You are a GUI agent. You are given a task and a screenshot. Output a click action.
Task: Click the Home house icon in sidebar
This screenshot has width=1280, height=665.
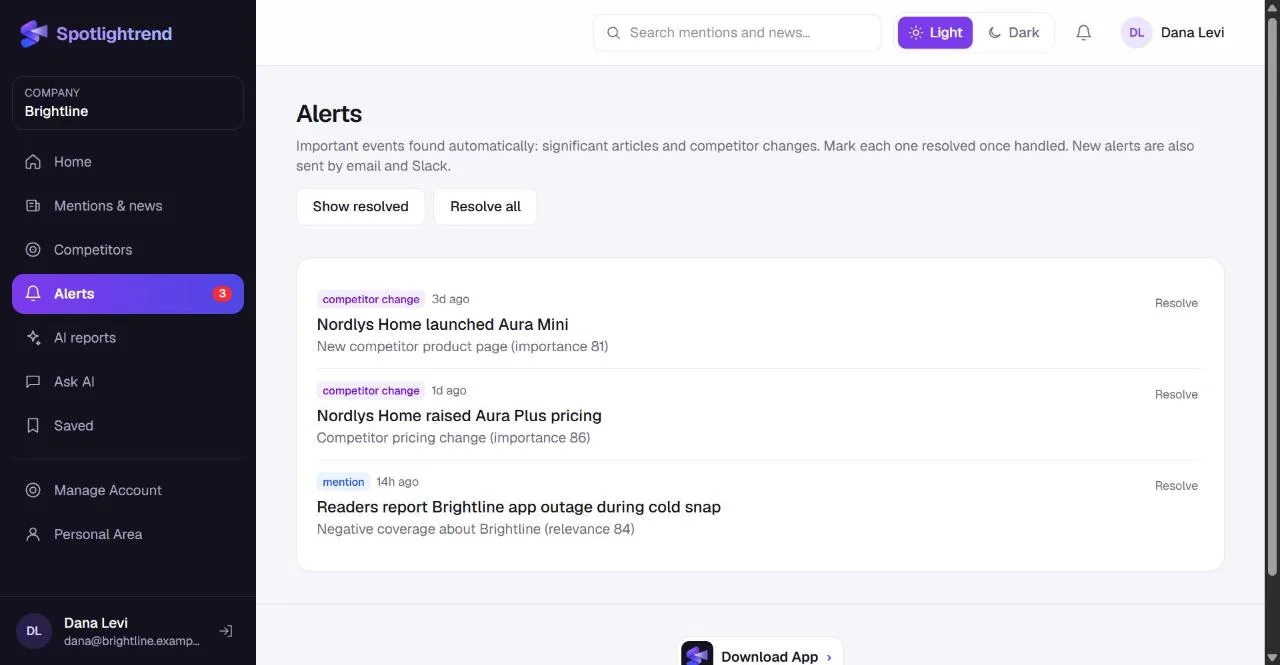coord(33,162)
